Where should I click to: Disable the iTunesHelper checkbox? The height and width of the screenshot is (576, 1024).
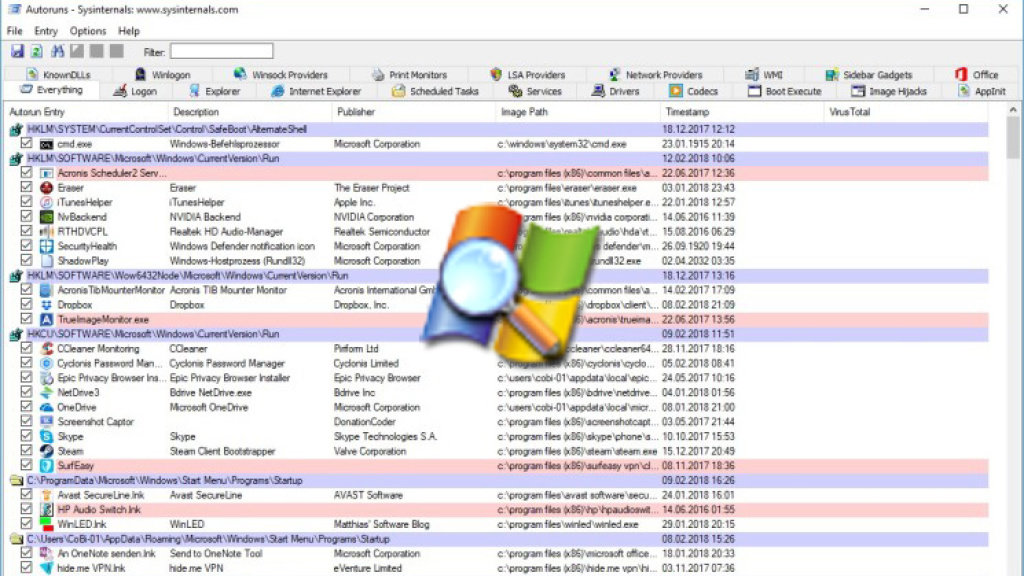coord(27,202)
